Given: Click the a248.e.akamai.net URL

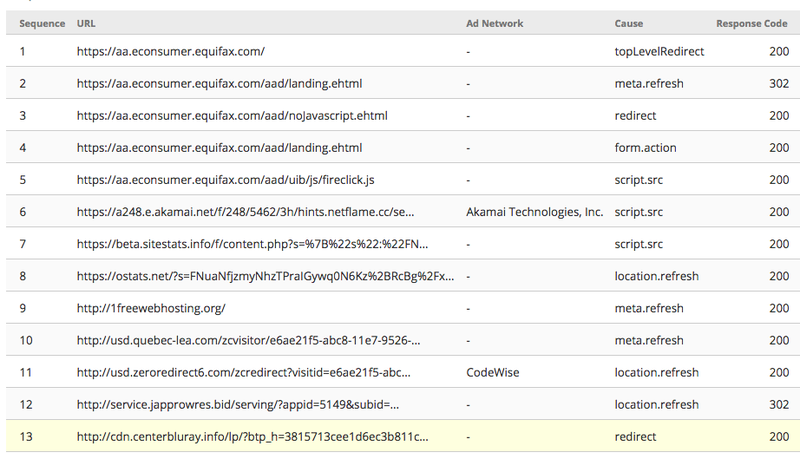Looking at the screenshot, I should coord(245,212).
